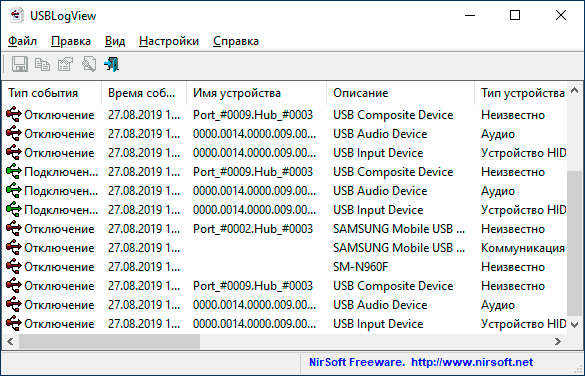
Task: Open the Файл menu
Action: pos(22,41)
